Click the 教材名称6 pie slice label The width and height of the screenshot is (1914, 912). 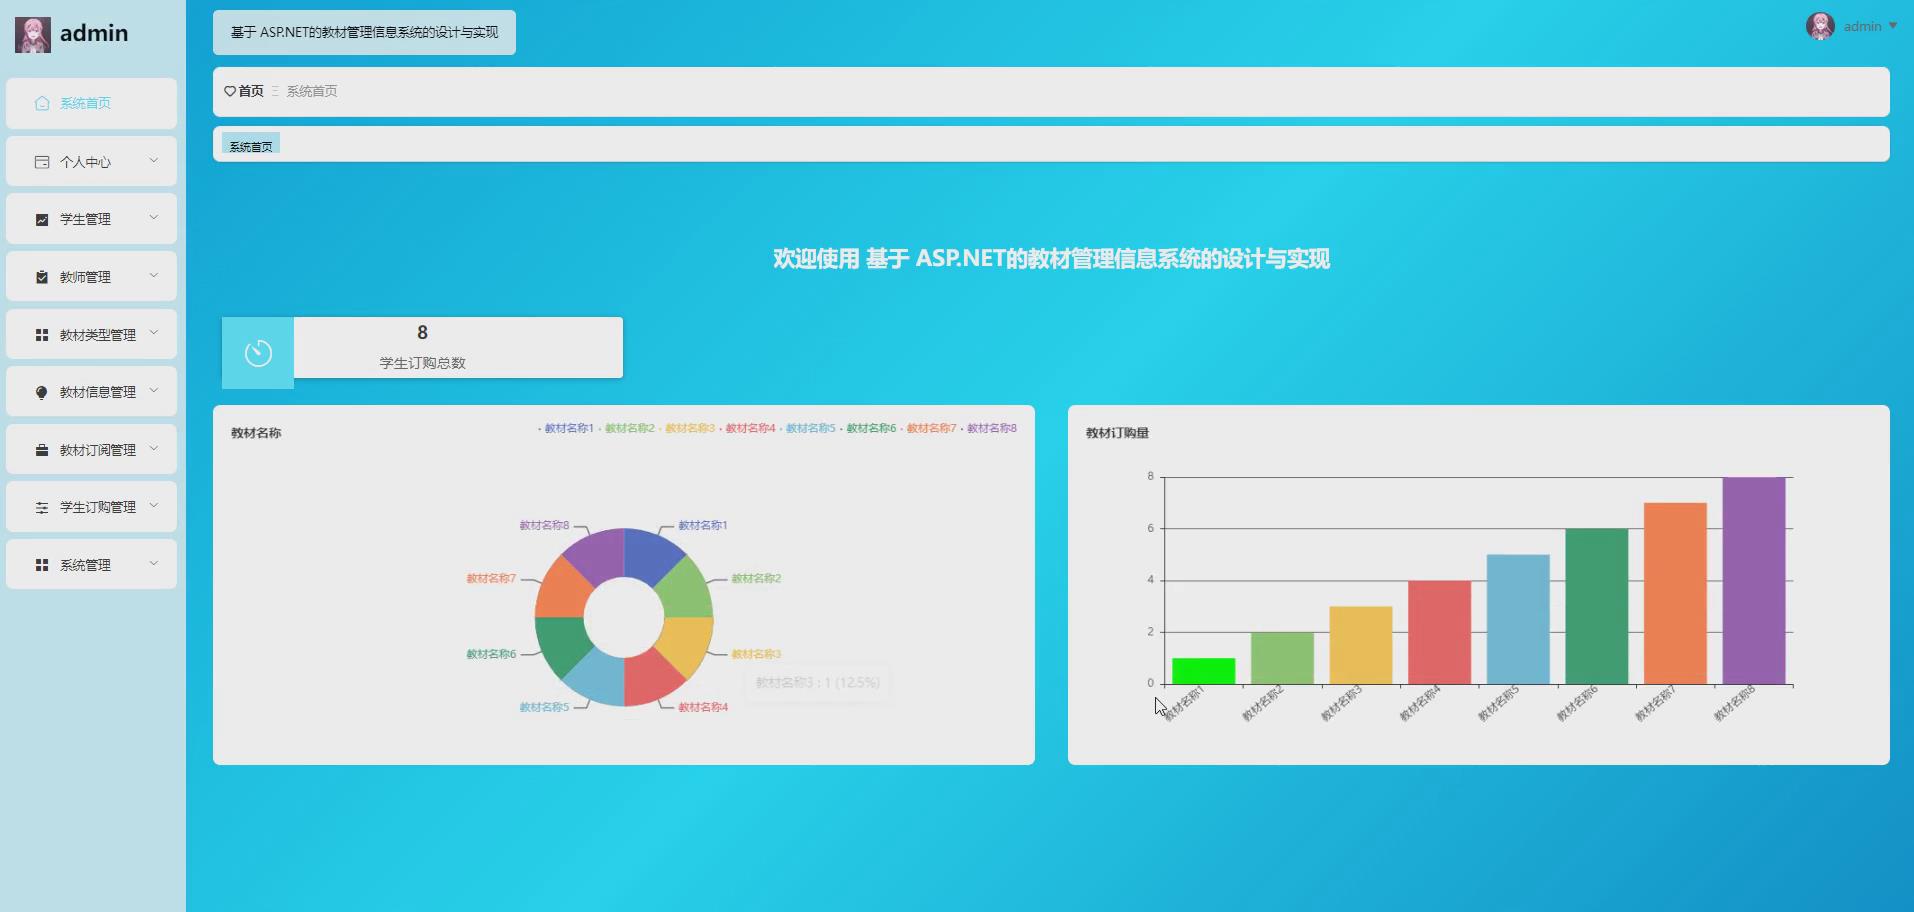[491, 654]
